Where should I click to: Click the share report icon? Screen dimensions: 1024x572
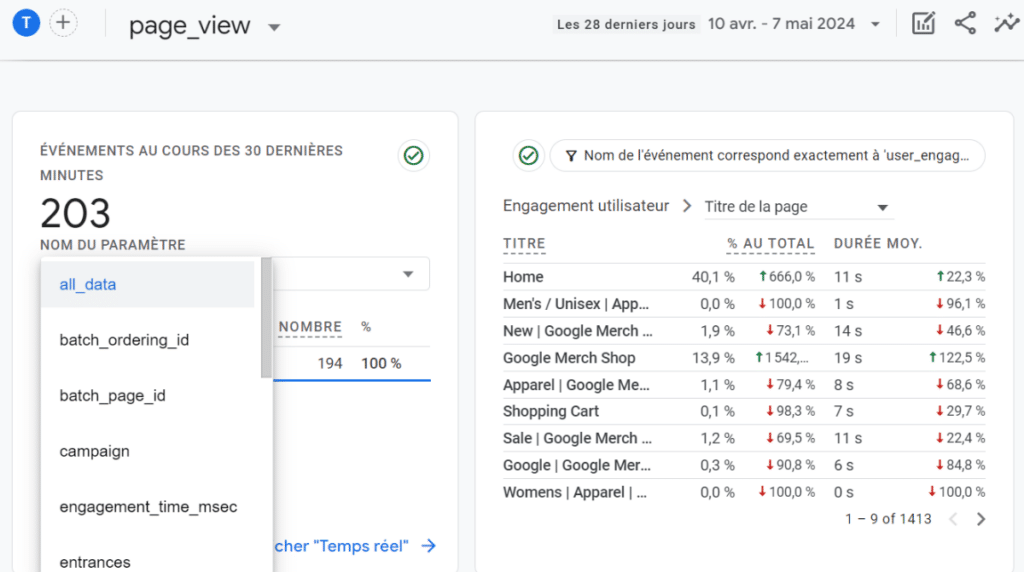tap(965, 24)
